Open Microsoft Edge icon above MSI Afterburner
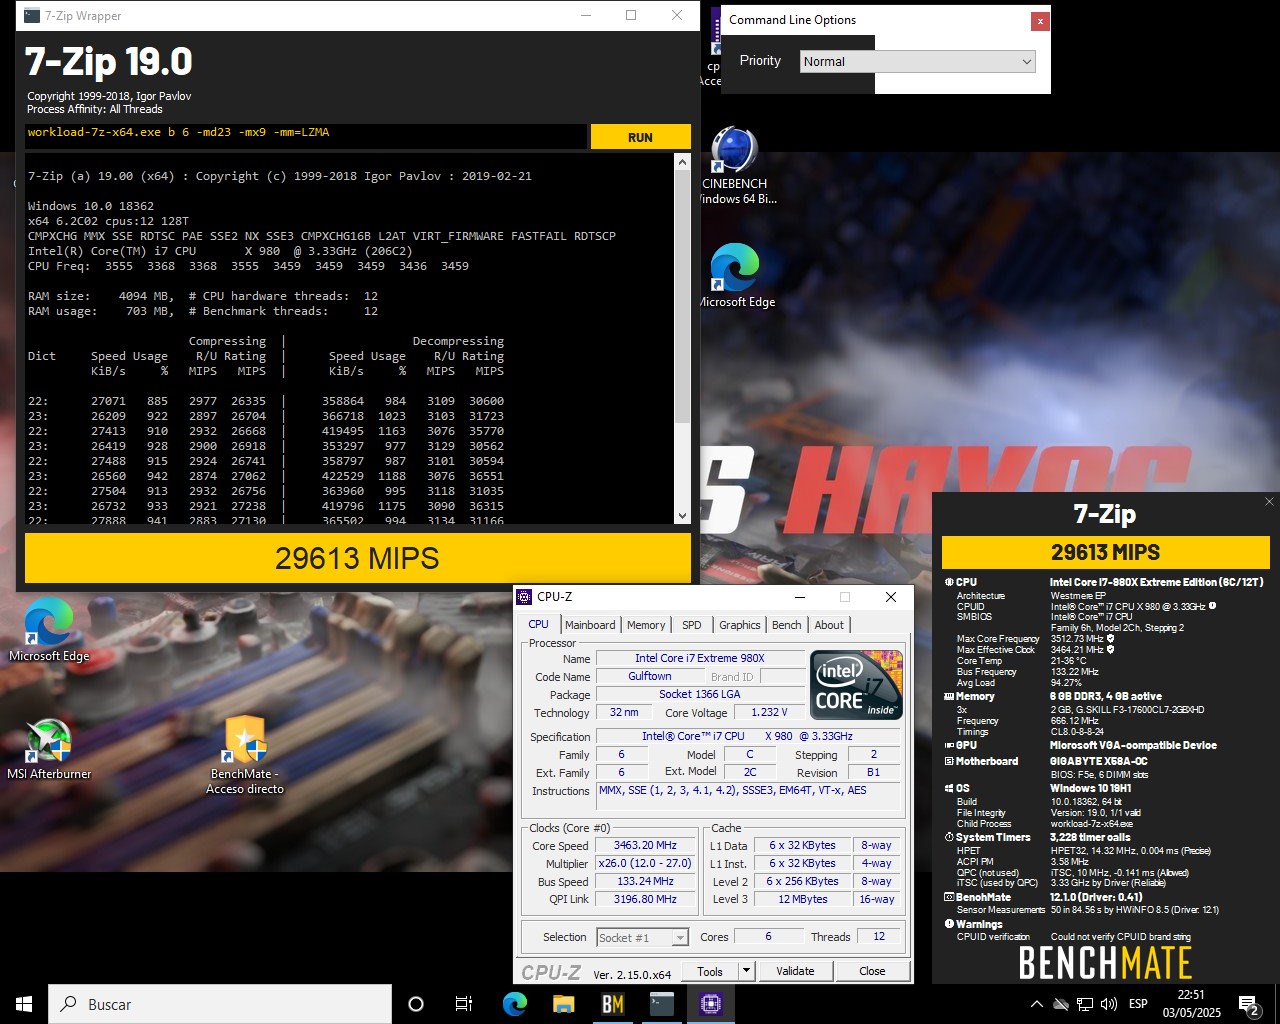Image resolution: width=1280 pixels, height=1024 pixels. tap(48, 622)
